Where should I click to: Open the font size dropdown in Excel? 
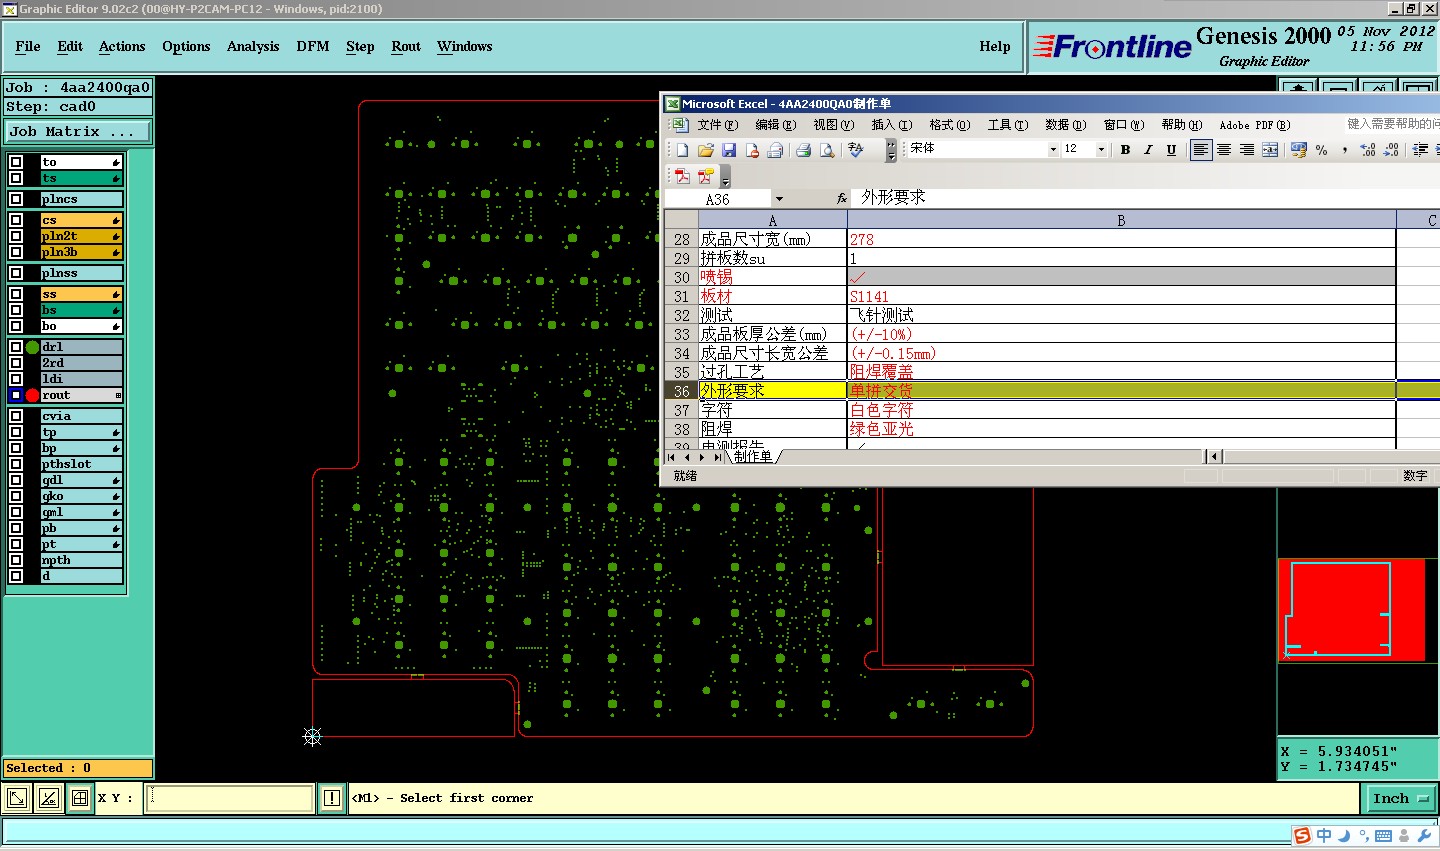(x=1101, y=150)
